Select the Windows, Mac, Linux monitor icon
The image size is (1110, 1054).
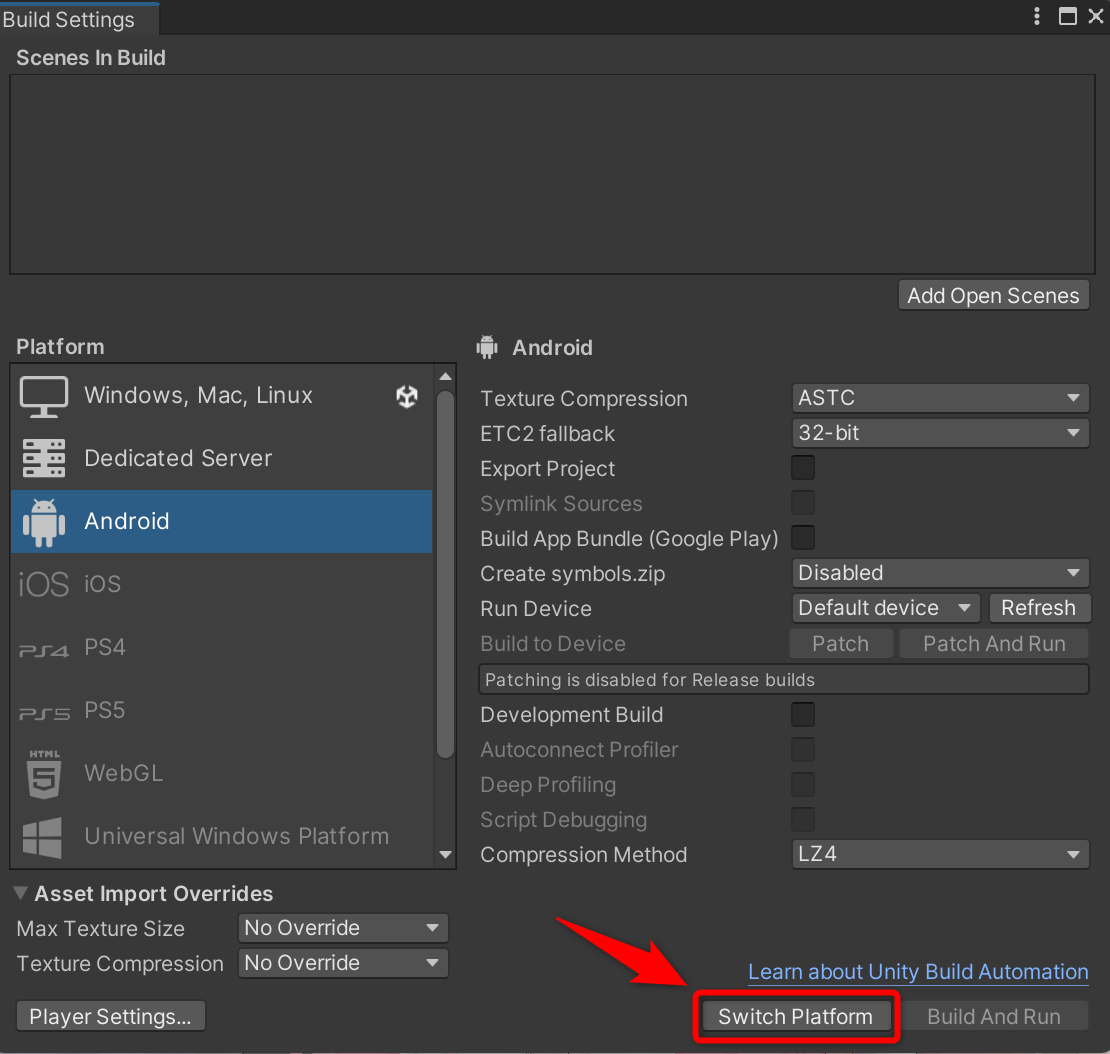click(44, 396)
